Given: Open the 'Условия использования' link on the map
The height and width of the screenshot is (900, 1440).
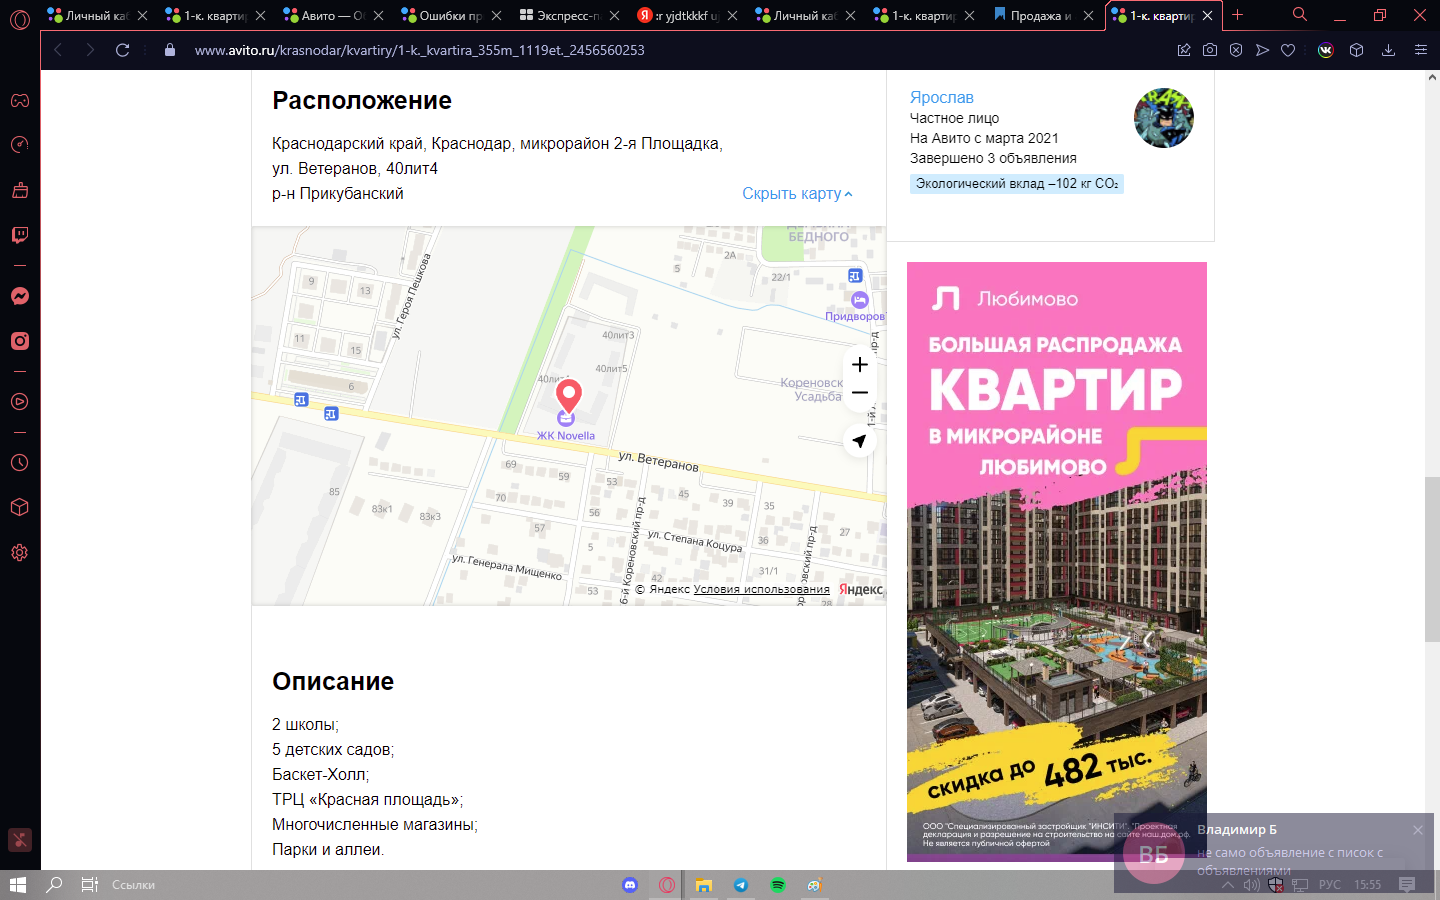Looking at the screenshot, I should (761, 589).
